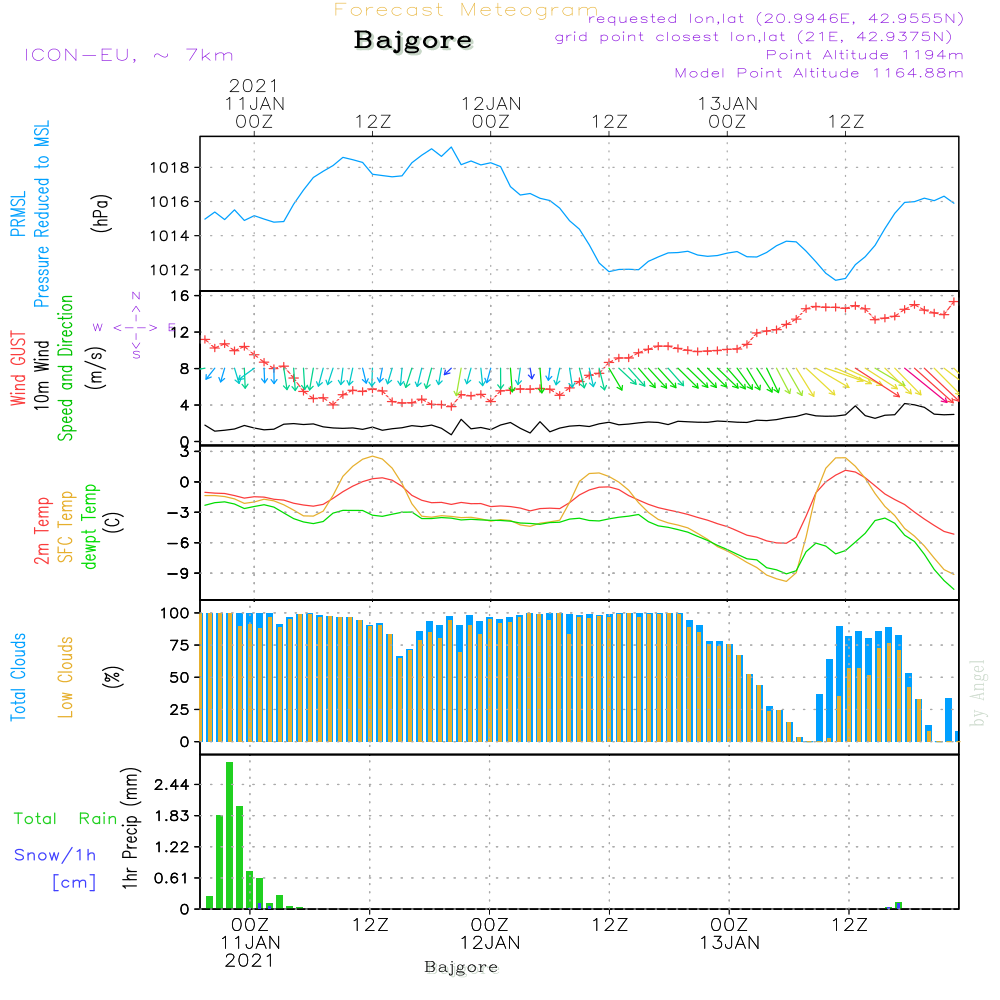Click the Snow/1h blue legend label
The width and height of the screenshot is (1000, 1000).
(x=55, y=855)
